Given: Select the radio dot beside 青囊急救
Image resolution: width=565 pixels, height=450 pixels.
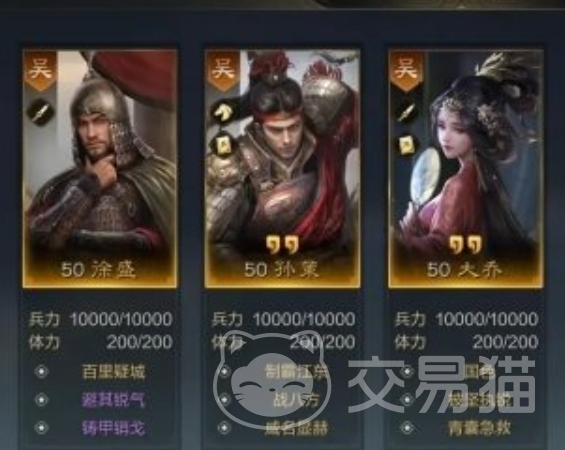Looking at the screenshot, I should pos(407,428).
